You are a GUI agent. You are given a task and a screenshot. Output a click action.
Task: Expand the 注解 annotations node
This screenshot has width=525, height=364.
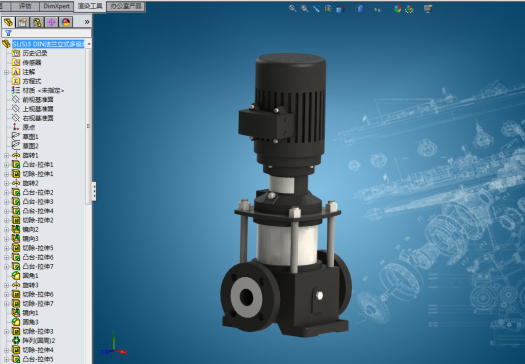pyautogui.click(x=6, y=72)
